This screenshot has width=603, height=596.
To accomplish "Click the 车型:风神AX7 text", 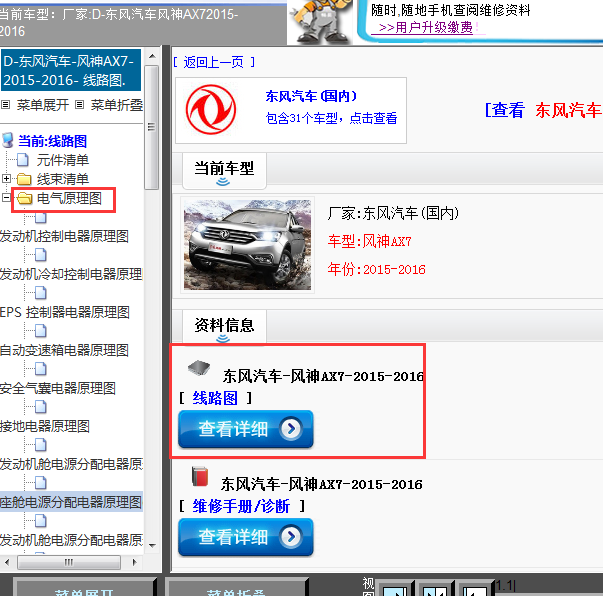I will click(370, 241).
